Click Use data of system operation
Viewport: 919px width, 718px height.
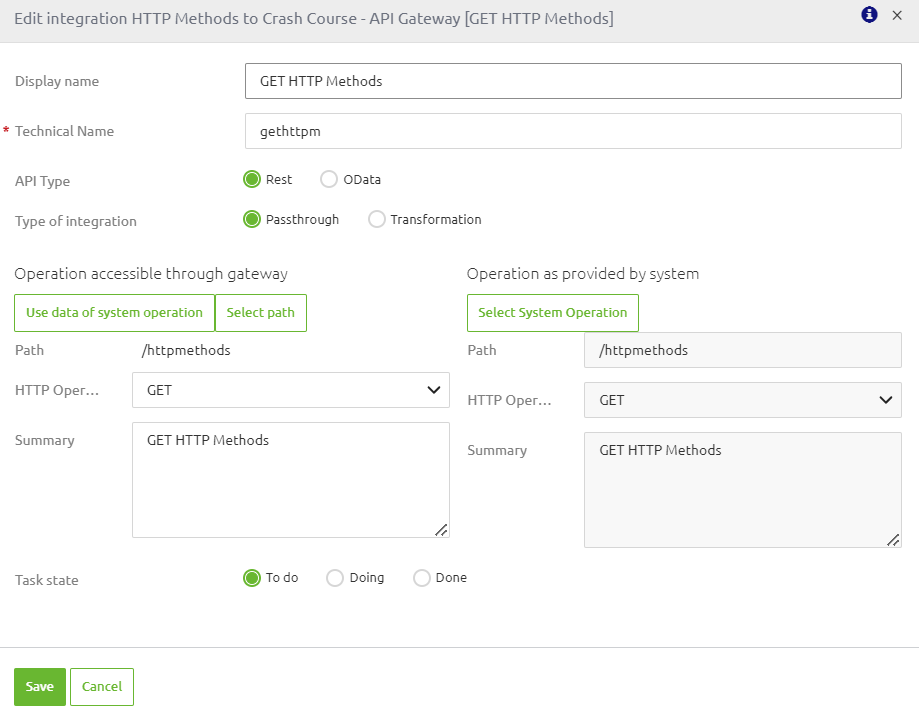[113, 312]
